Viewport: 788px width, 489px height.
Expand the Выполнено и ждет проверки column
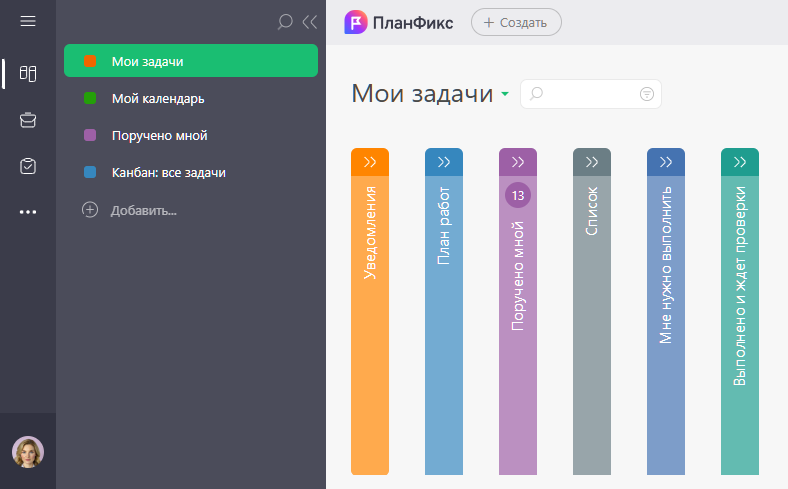[740, 162]
